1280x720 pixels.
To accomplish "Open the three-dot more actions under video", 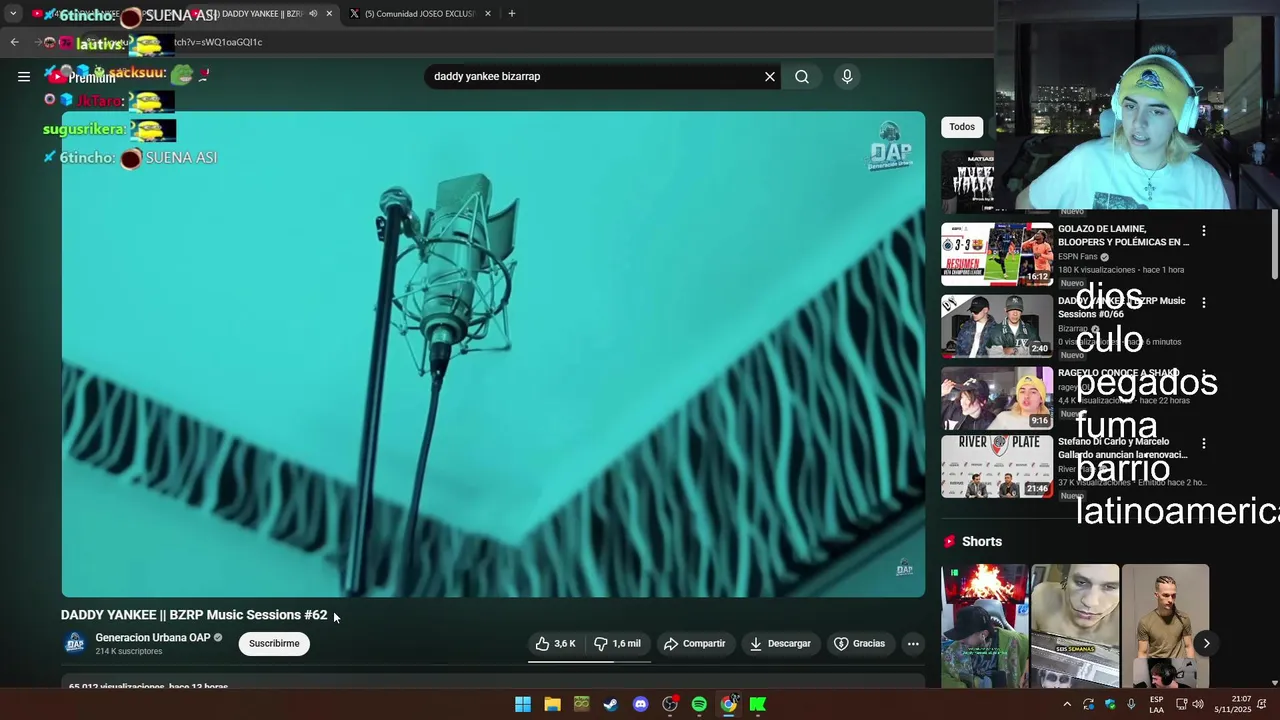I will click(x=913, y=644).
